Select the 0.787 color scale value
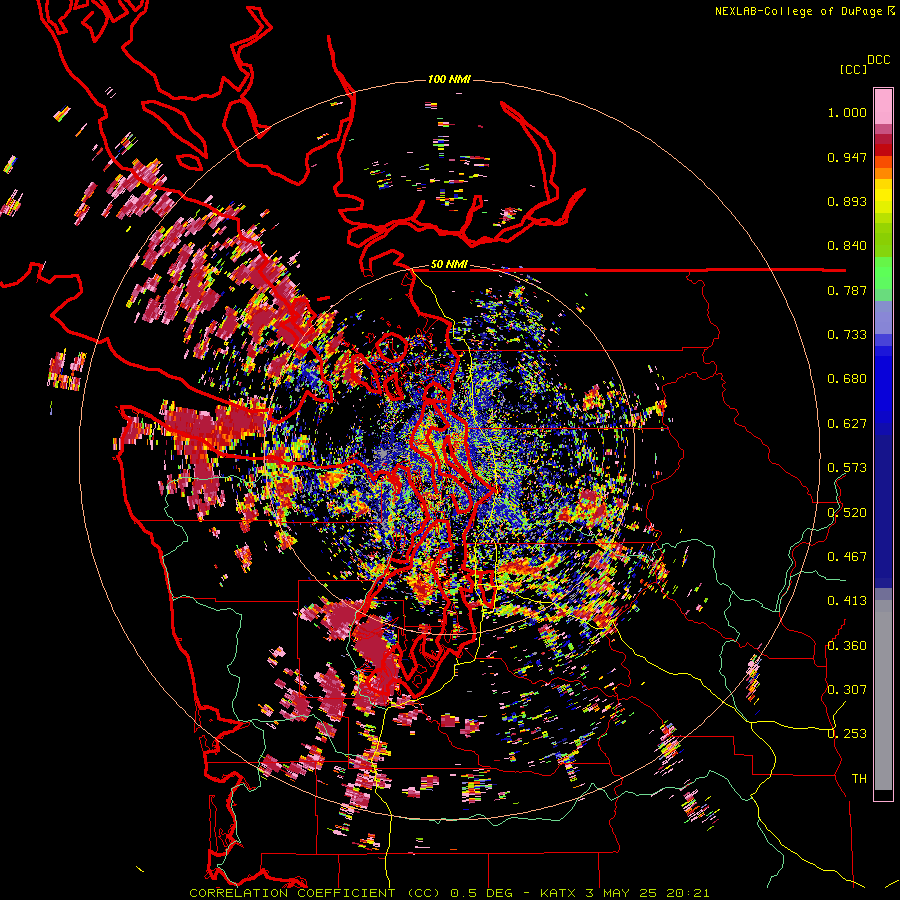 coord(847,290)
